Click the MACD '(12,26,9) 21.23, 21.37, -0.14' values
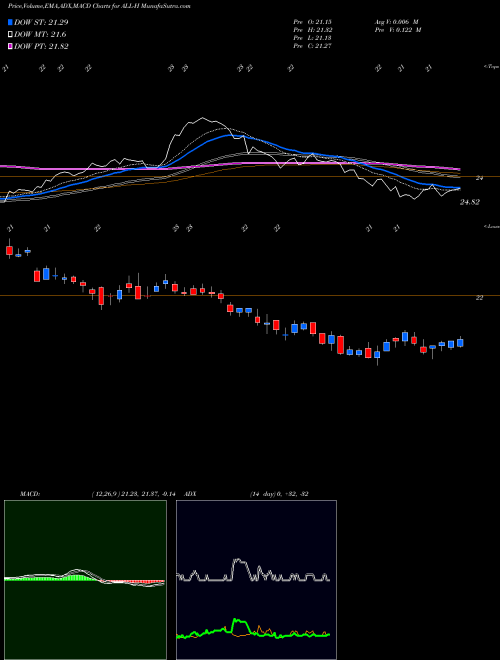500x660 pixels. pyautogui.click(x=136, y=494)
